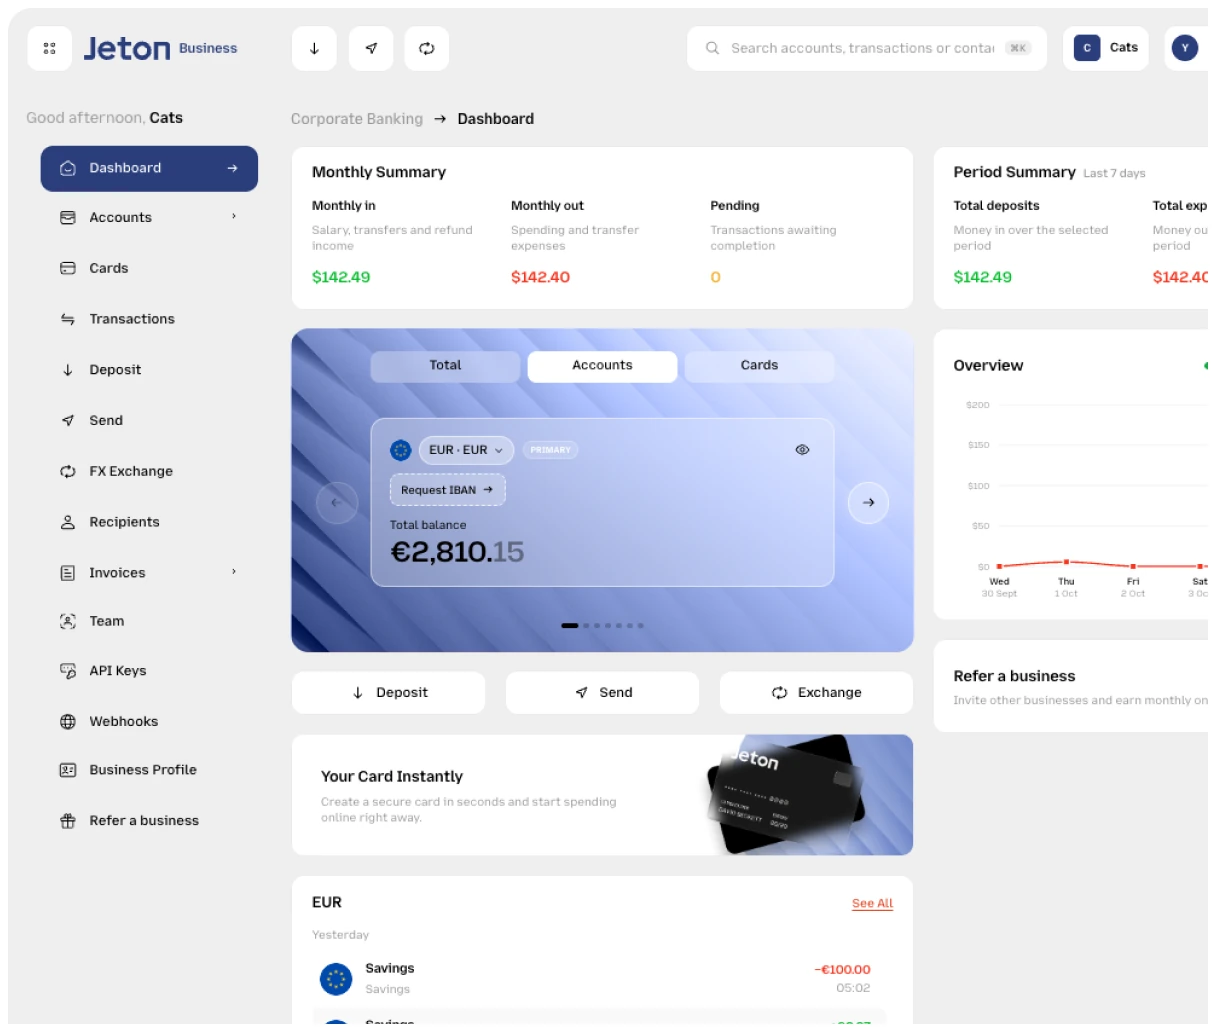
Task: Switch to the Cards tab
Action: tap(759, 366)
